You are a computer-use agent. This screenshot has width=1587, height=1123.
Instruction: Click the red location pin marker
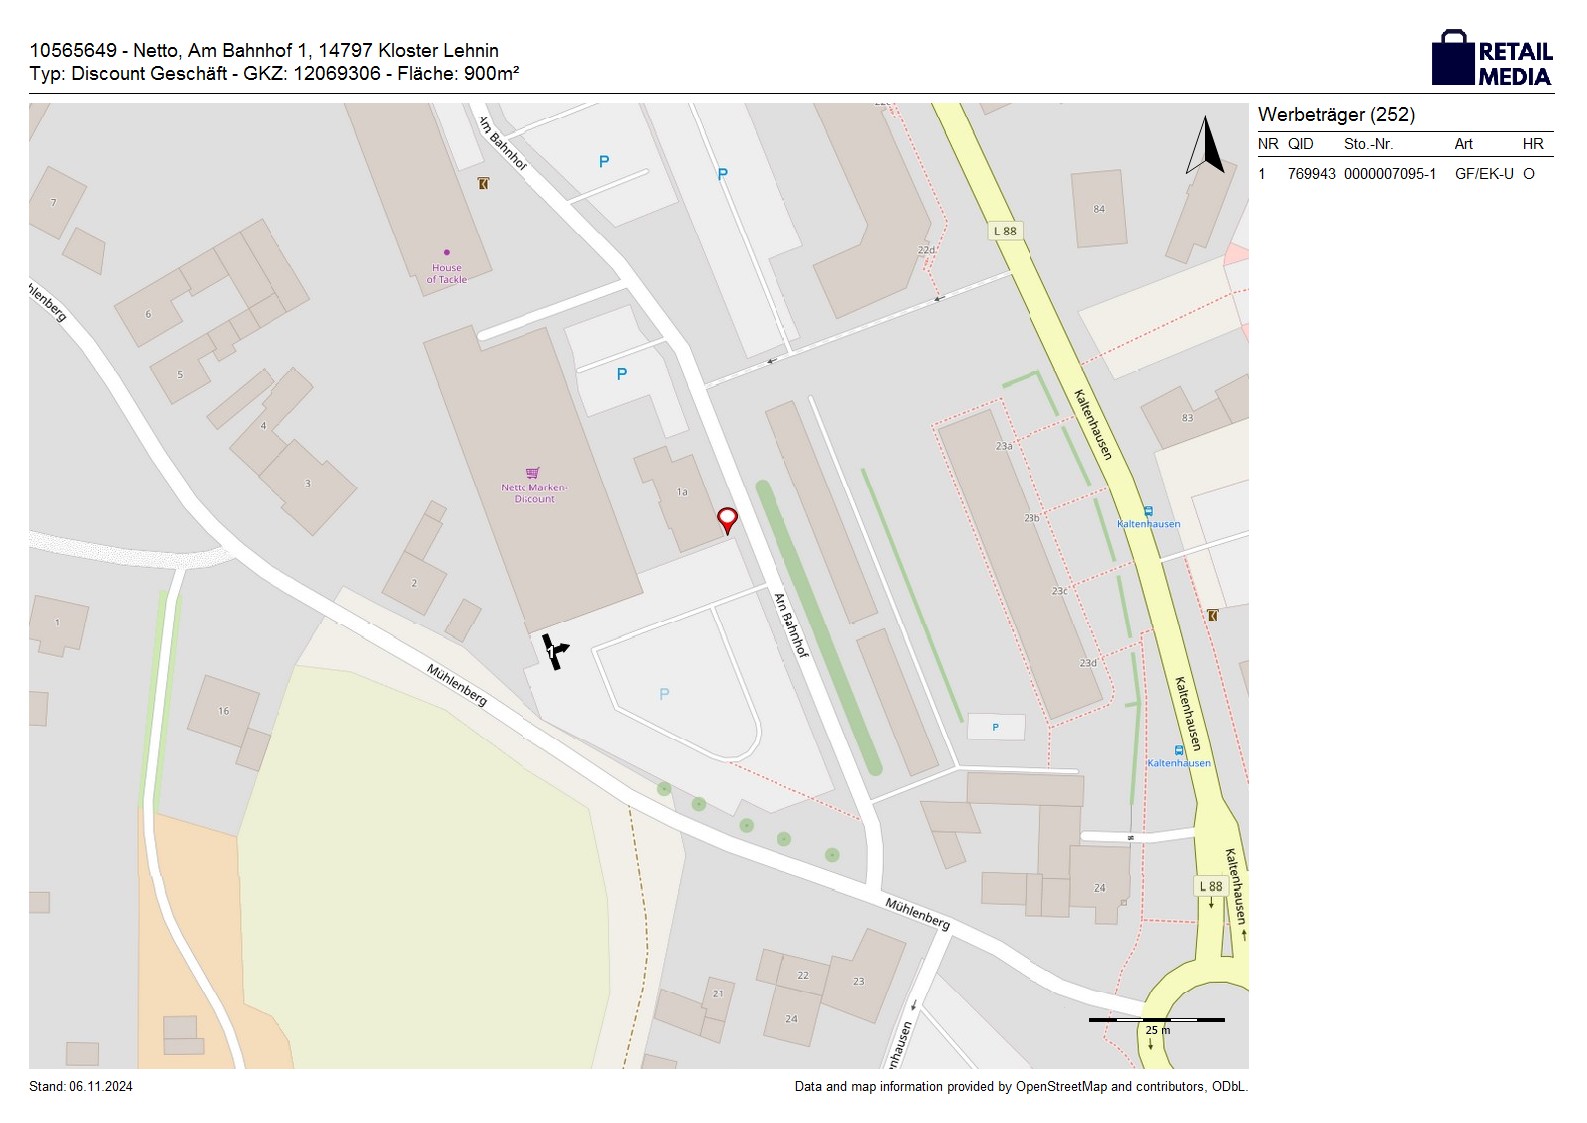pos(727,519)
